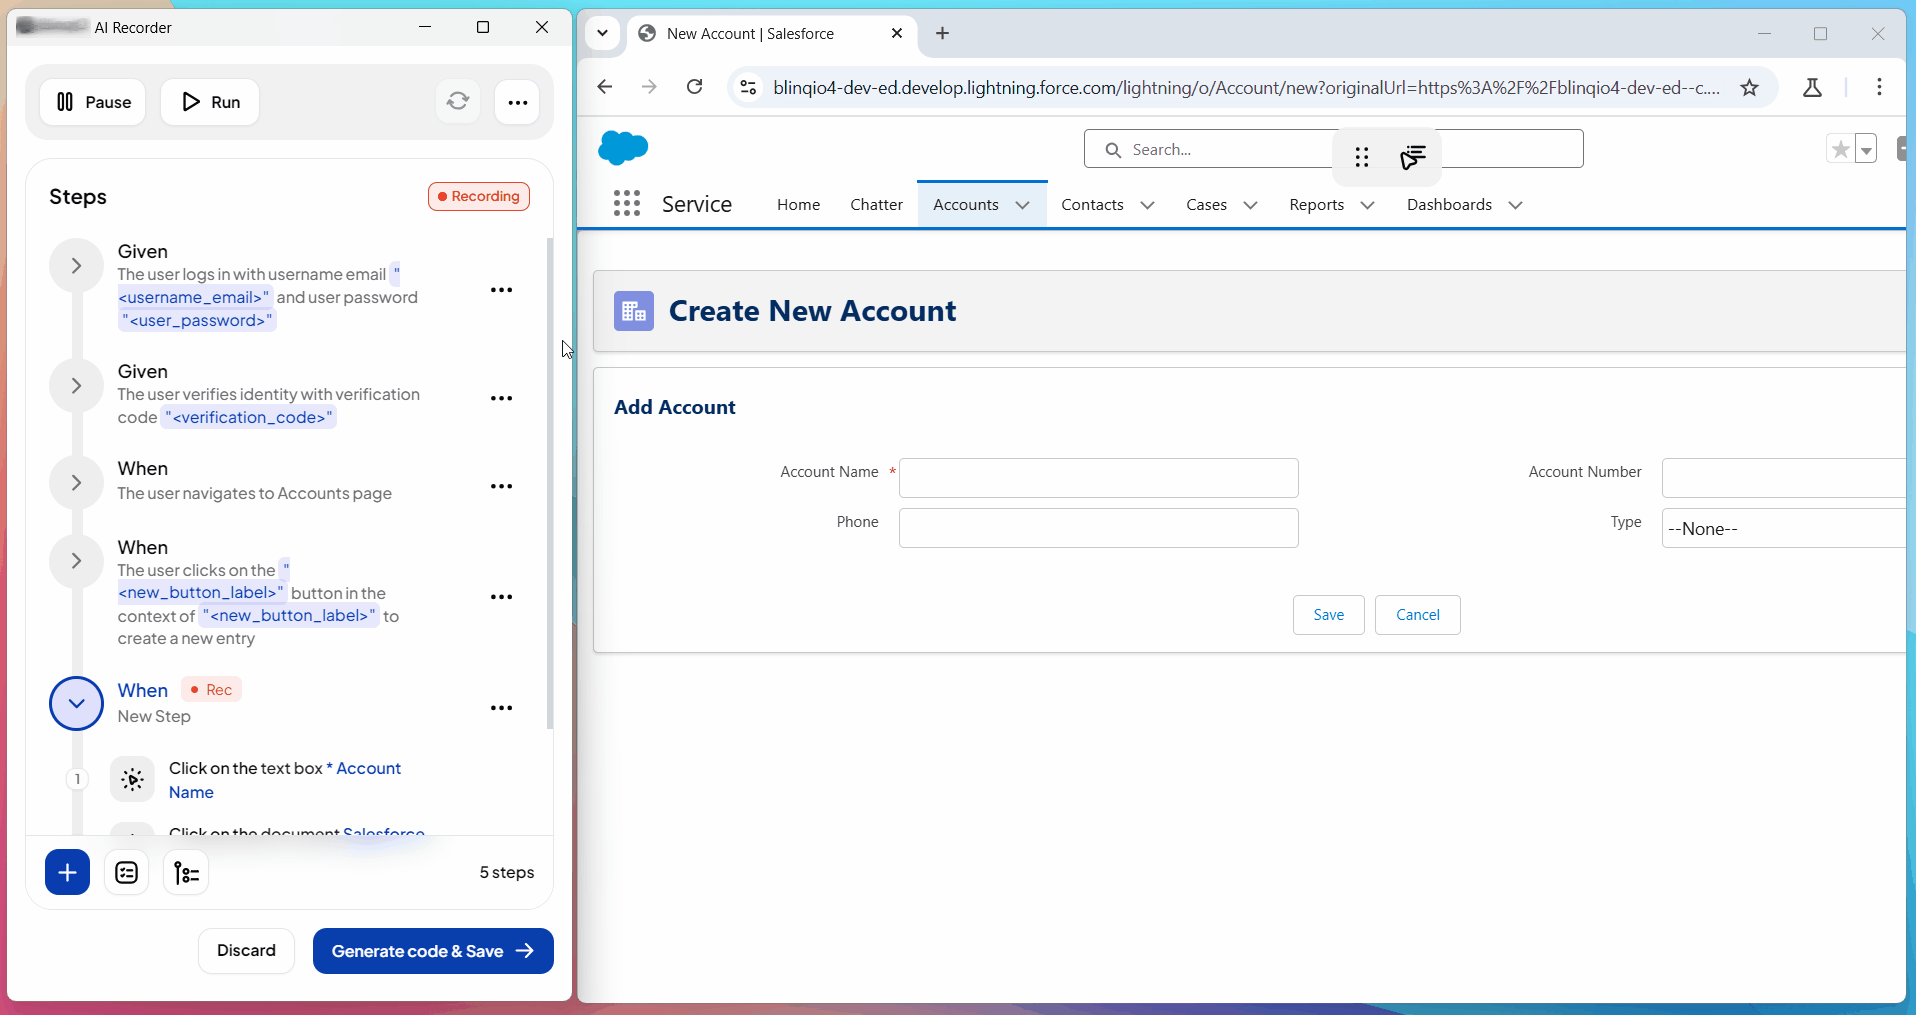Image resolution: width=1916 pixels, height=1015 pixels.
Task: Open the Reports tab dropdown chevron
Action: 1367,205
